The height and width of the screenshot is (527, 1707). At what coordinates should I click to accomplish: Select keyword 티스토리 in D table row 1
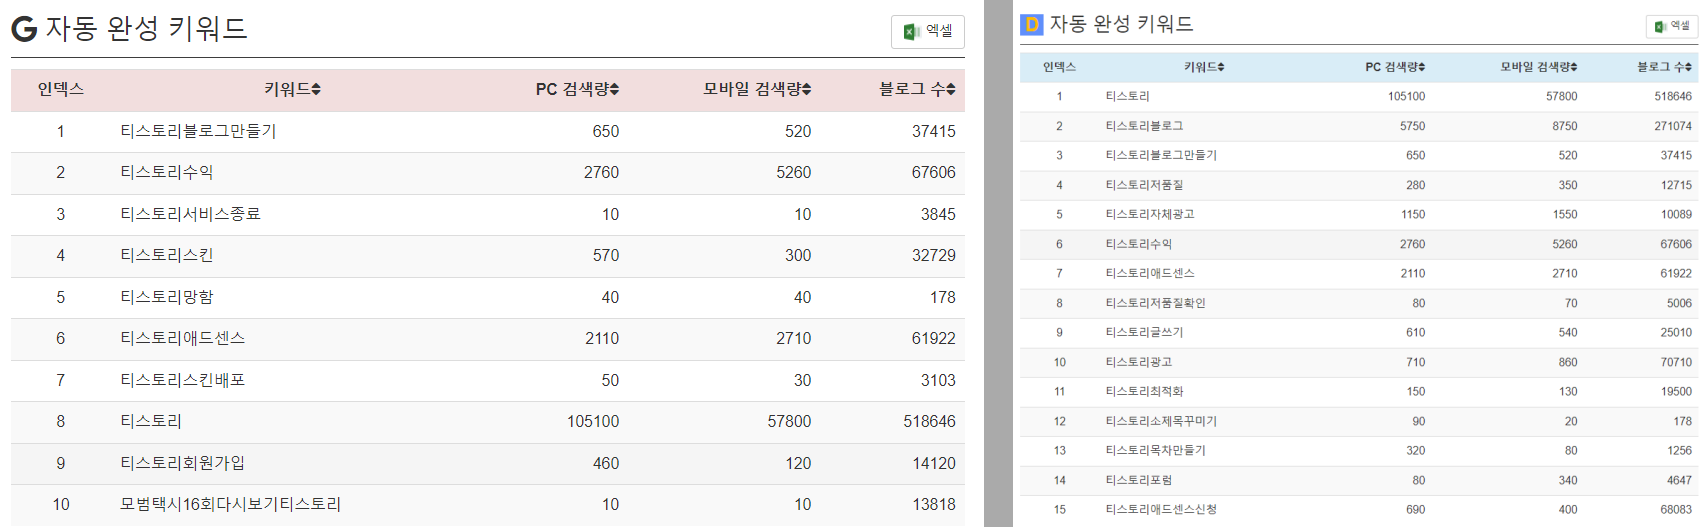coord(1128,96)
